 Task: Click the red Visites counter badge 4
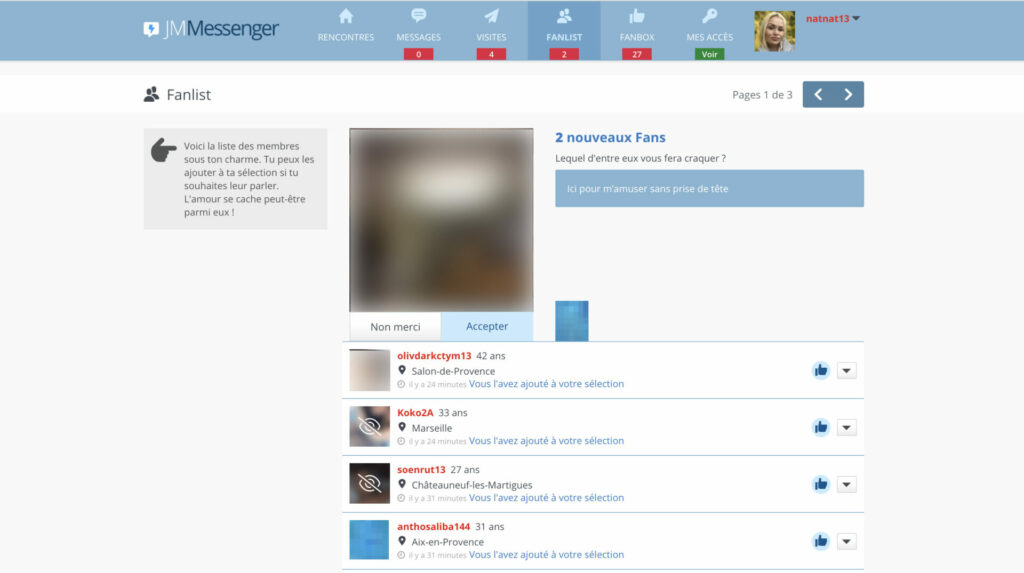[x=491, y=54]
